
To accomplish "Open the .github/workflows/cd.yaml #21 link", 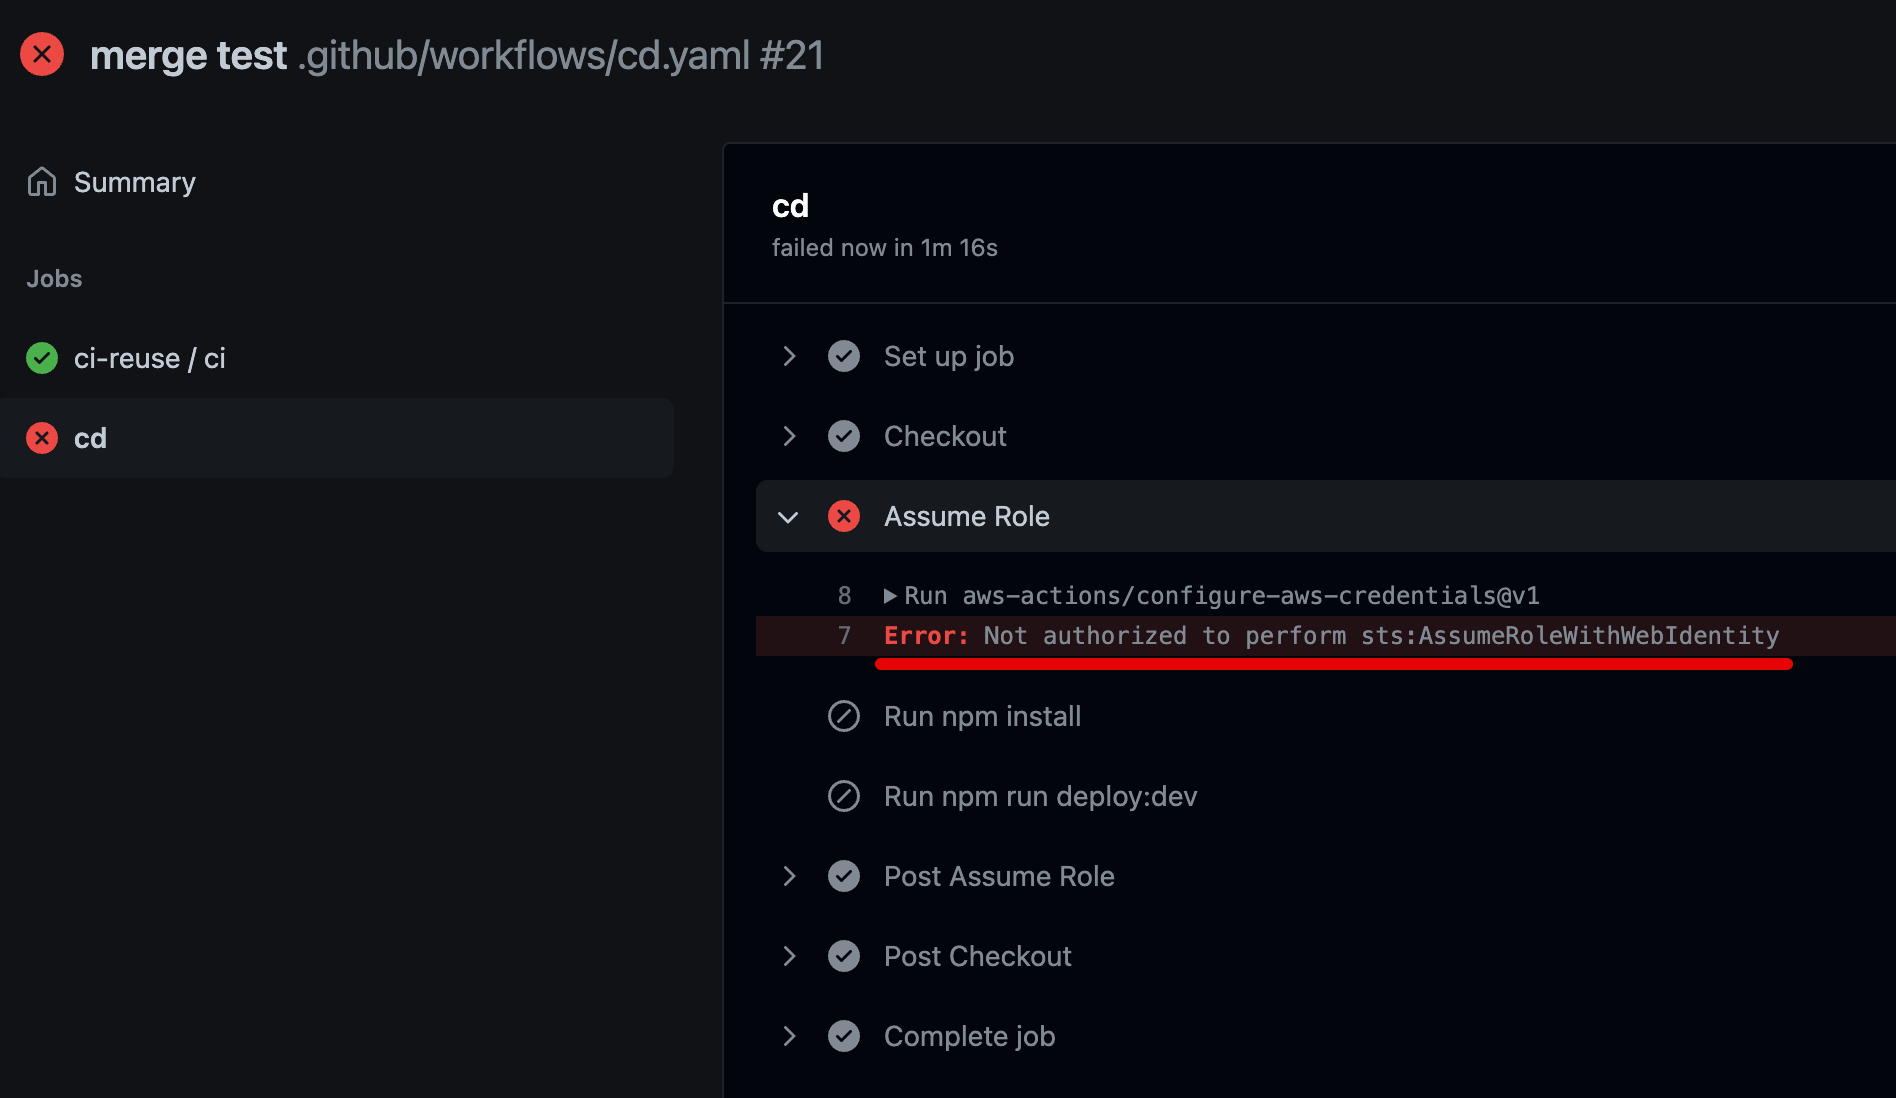I will tap(561, 55).
